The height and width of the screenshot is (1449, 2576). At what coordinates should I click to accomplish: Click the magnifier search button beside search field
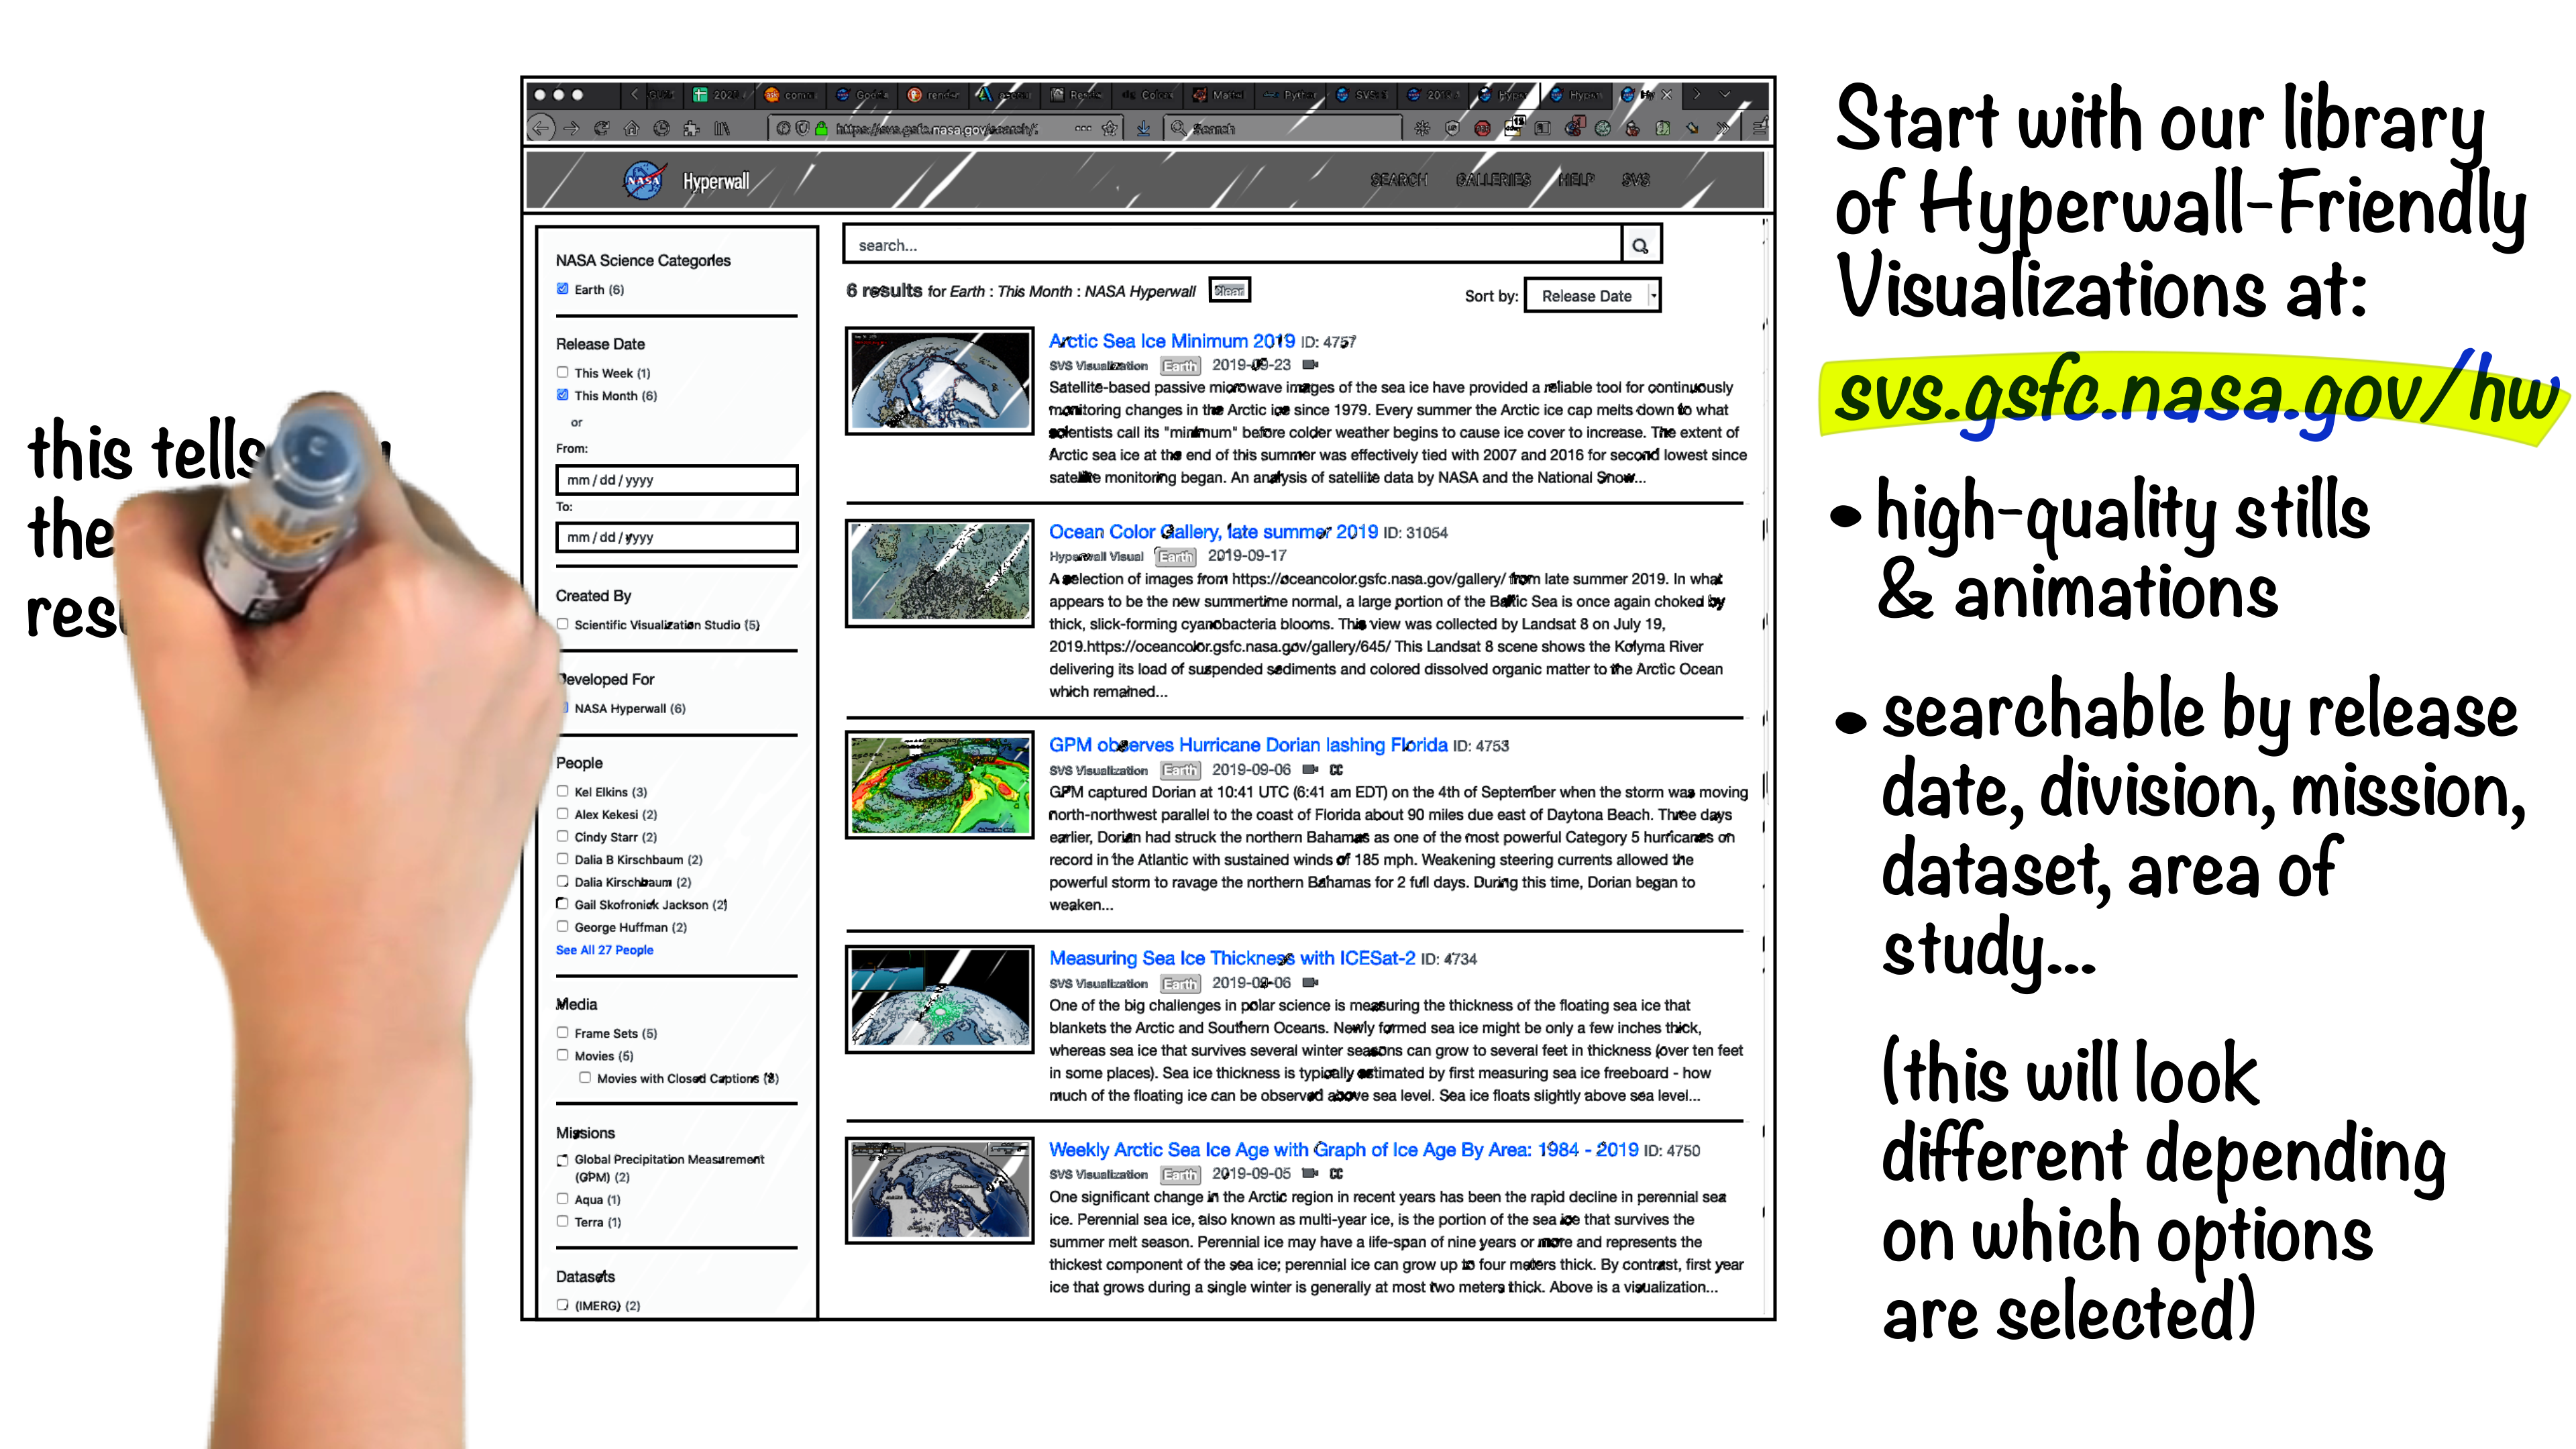tap(1640, 245)
